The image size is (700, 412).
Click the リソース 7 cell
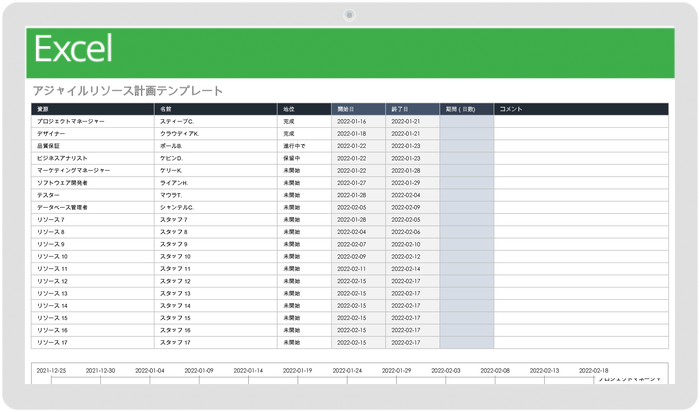pos(93,220)
